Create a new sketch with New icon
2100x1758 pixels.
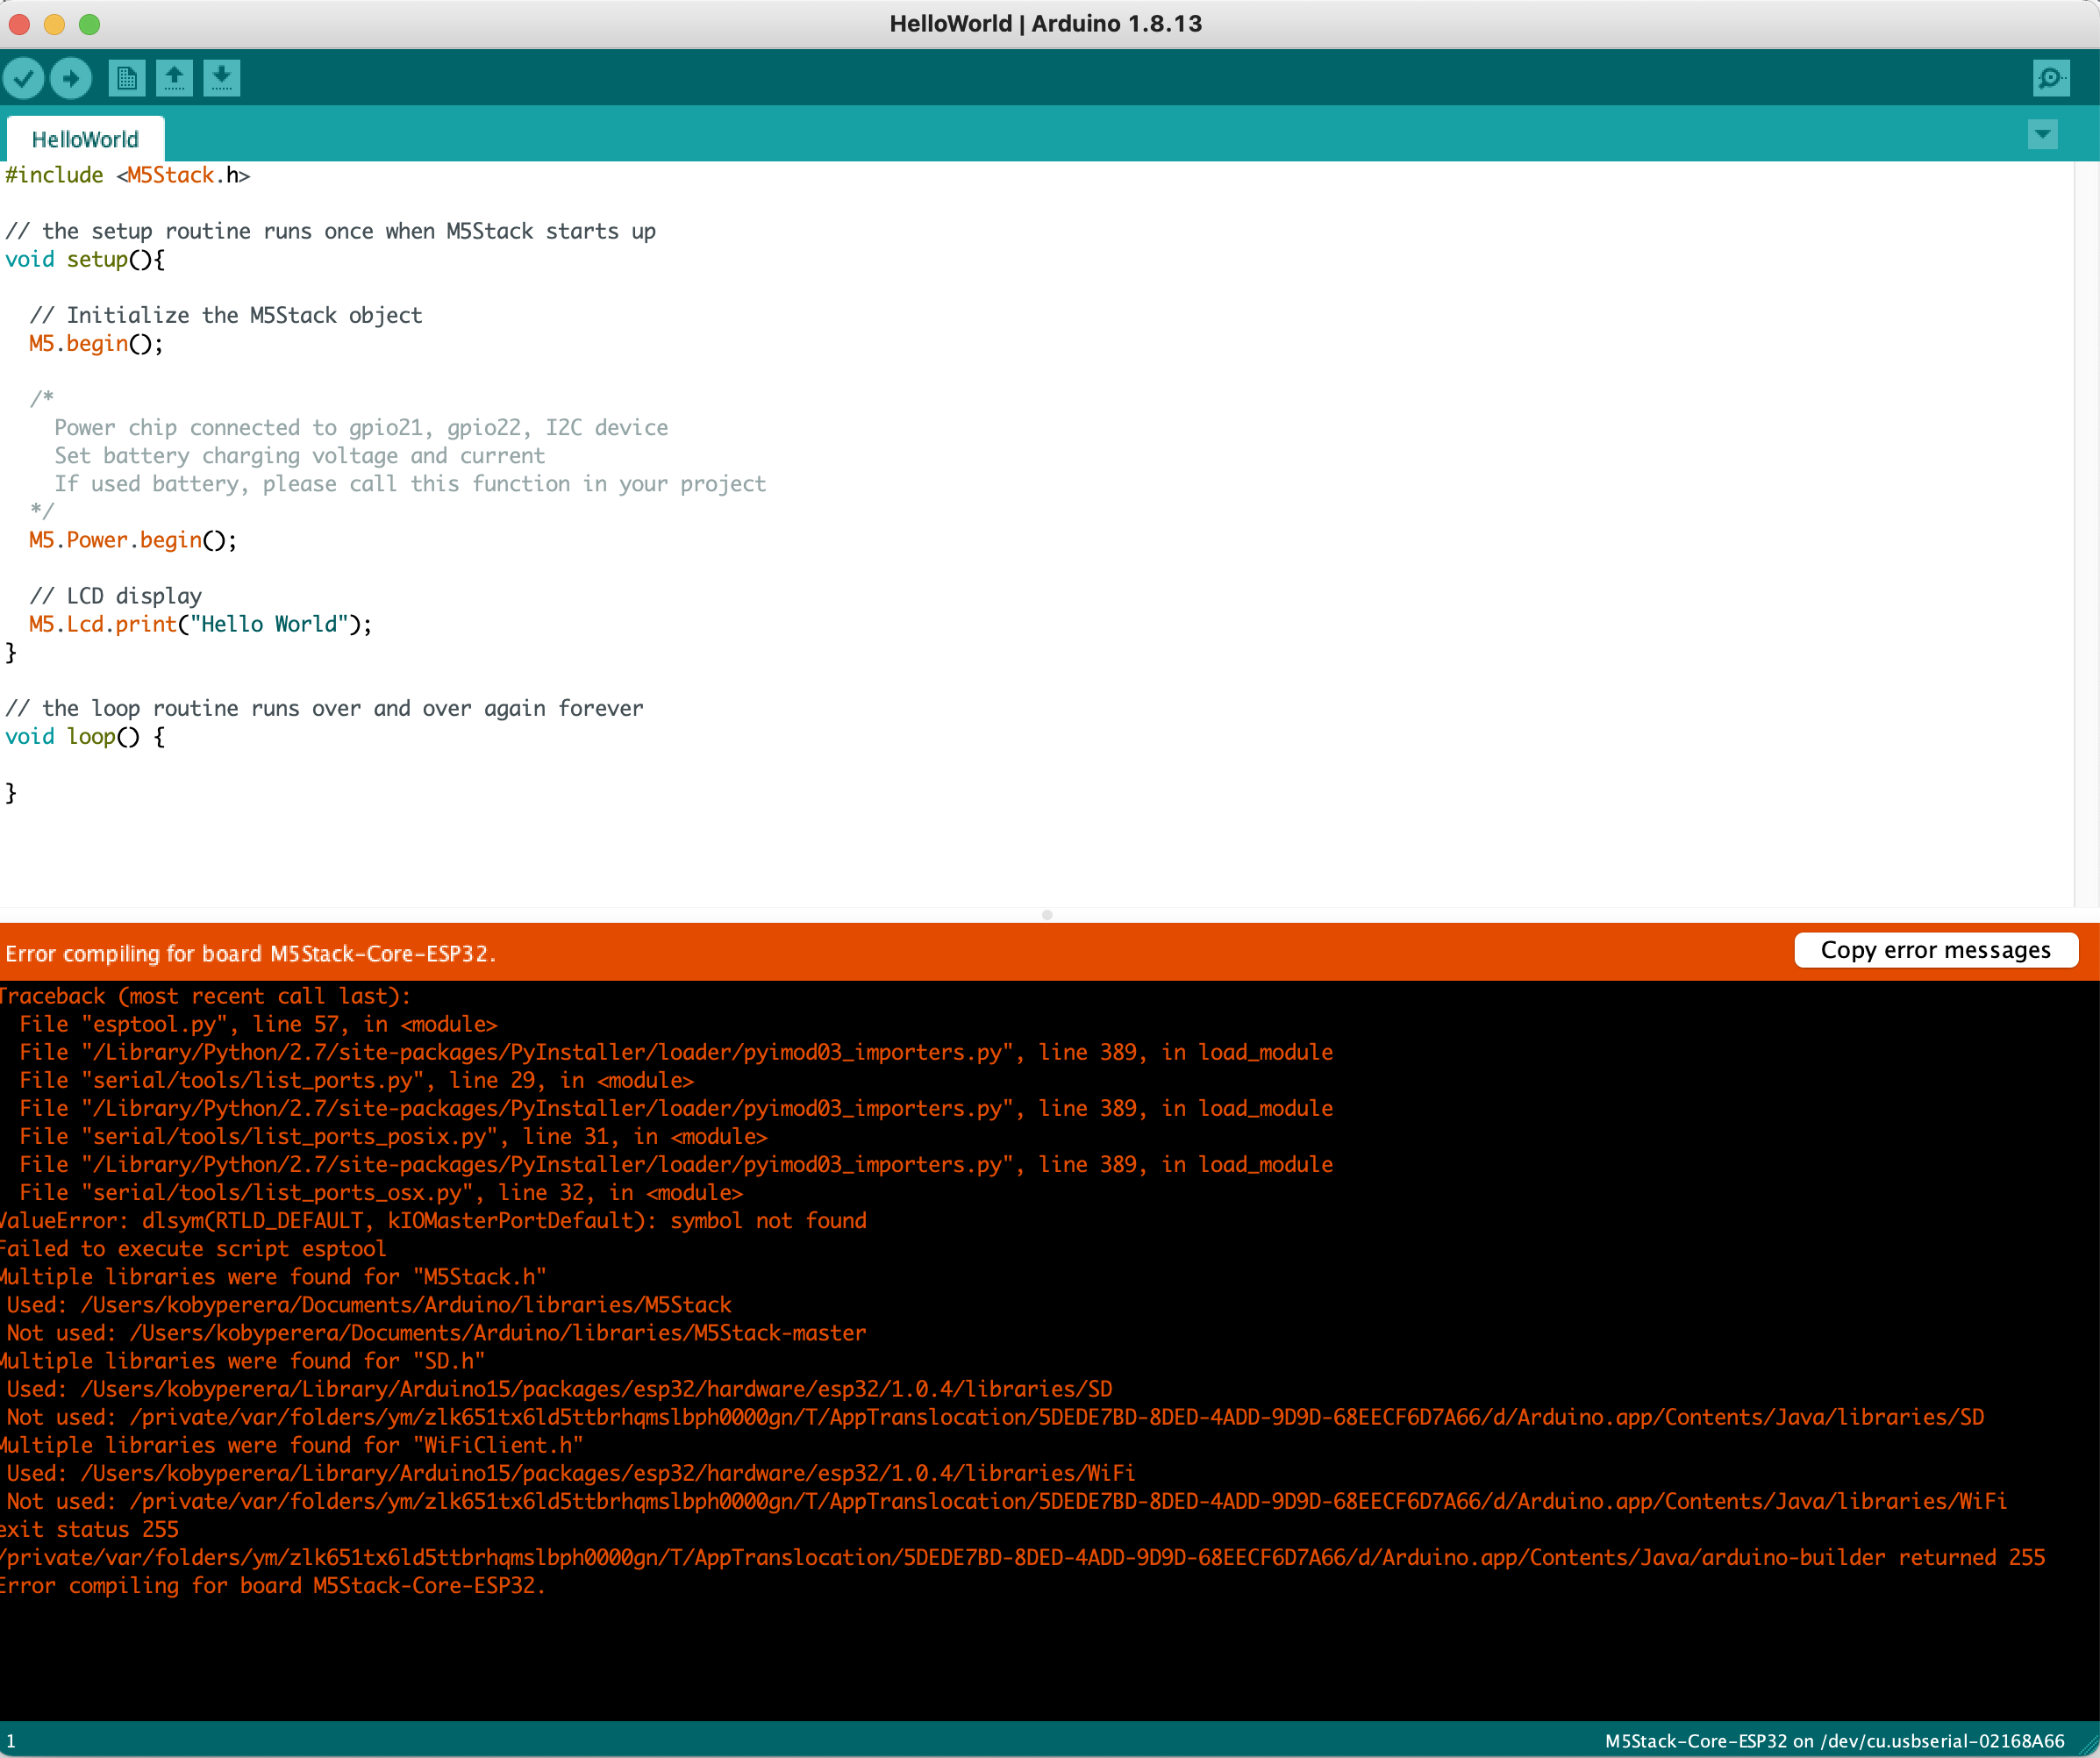[x=126, y=78]
